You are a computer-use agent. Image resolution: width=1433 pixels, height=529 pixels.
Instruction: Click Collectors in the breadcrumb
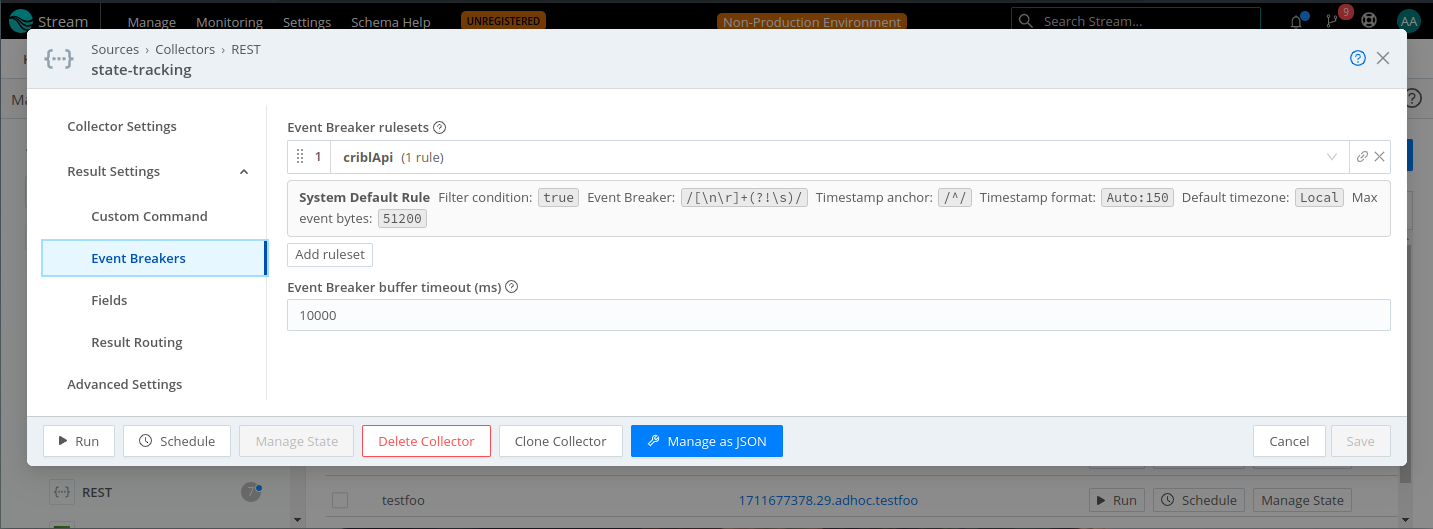click(185, 49)
